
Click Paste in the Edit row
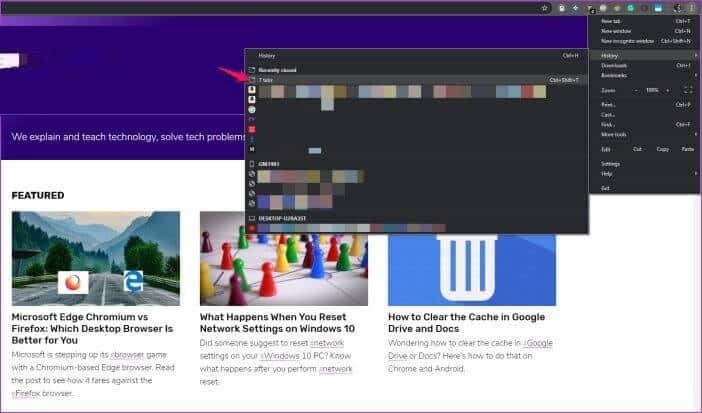coord(688,149)
